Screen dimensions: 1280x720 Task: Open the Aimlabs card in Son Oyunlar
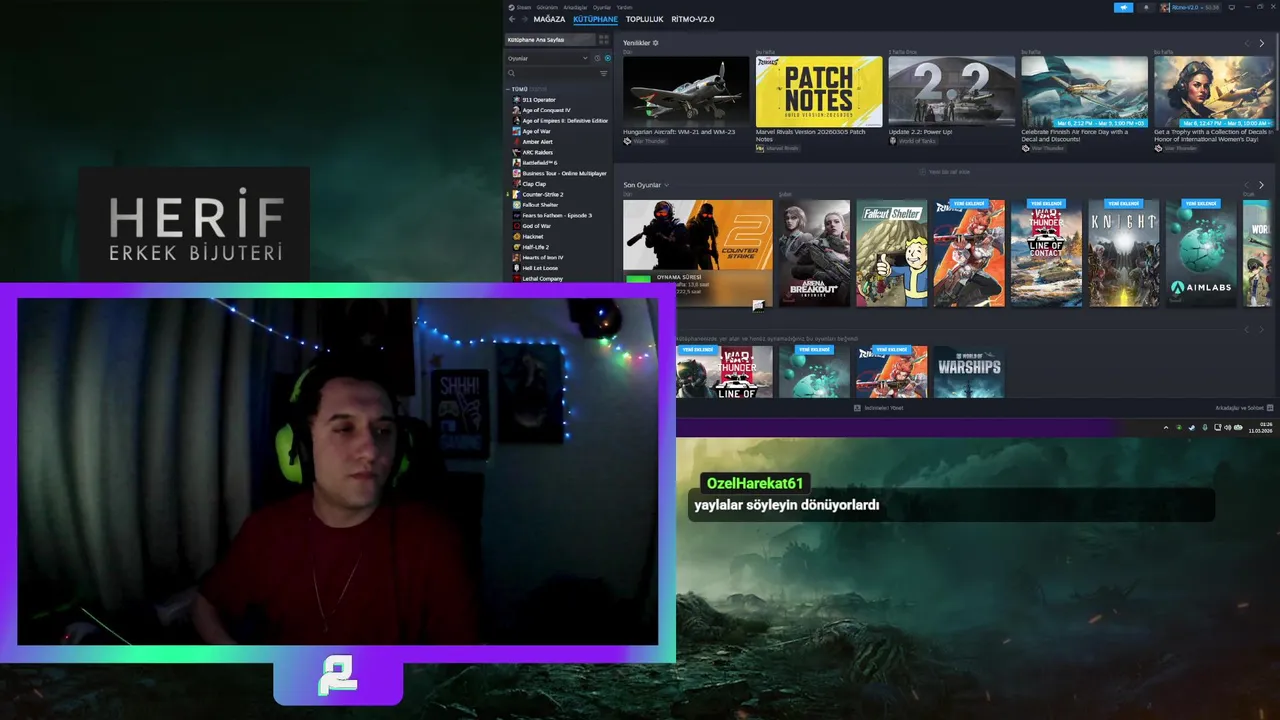(1200, 253)
